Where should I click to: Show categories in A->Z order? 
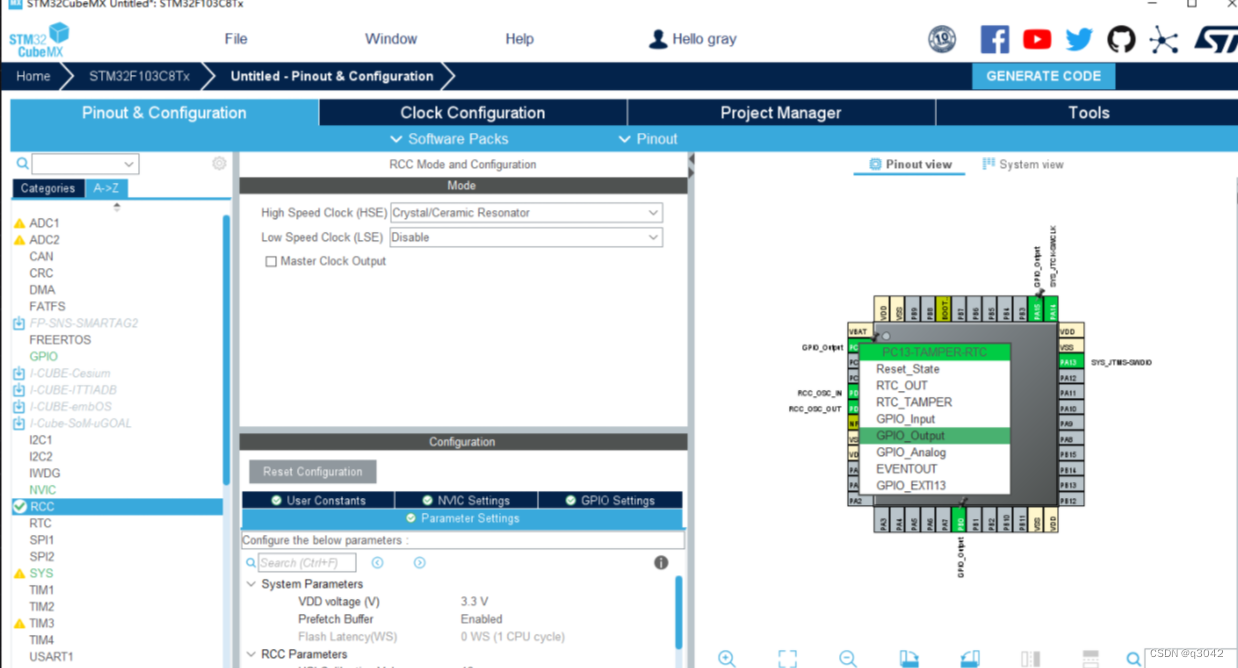[x=106, y=188]
